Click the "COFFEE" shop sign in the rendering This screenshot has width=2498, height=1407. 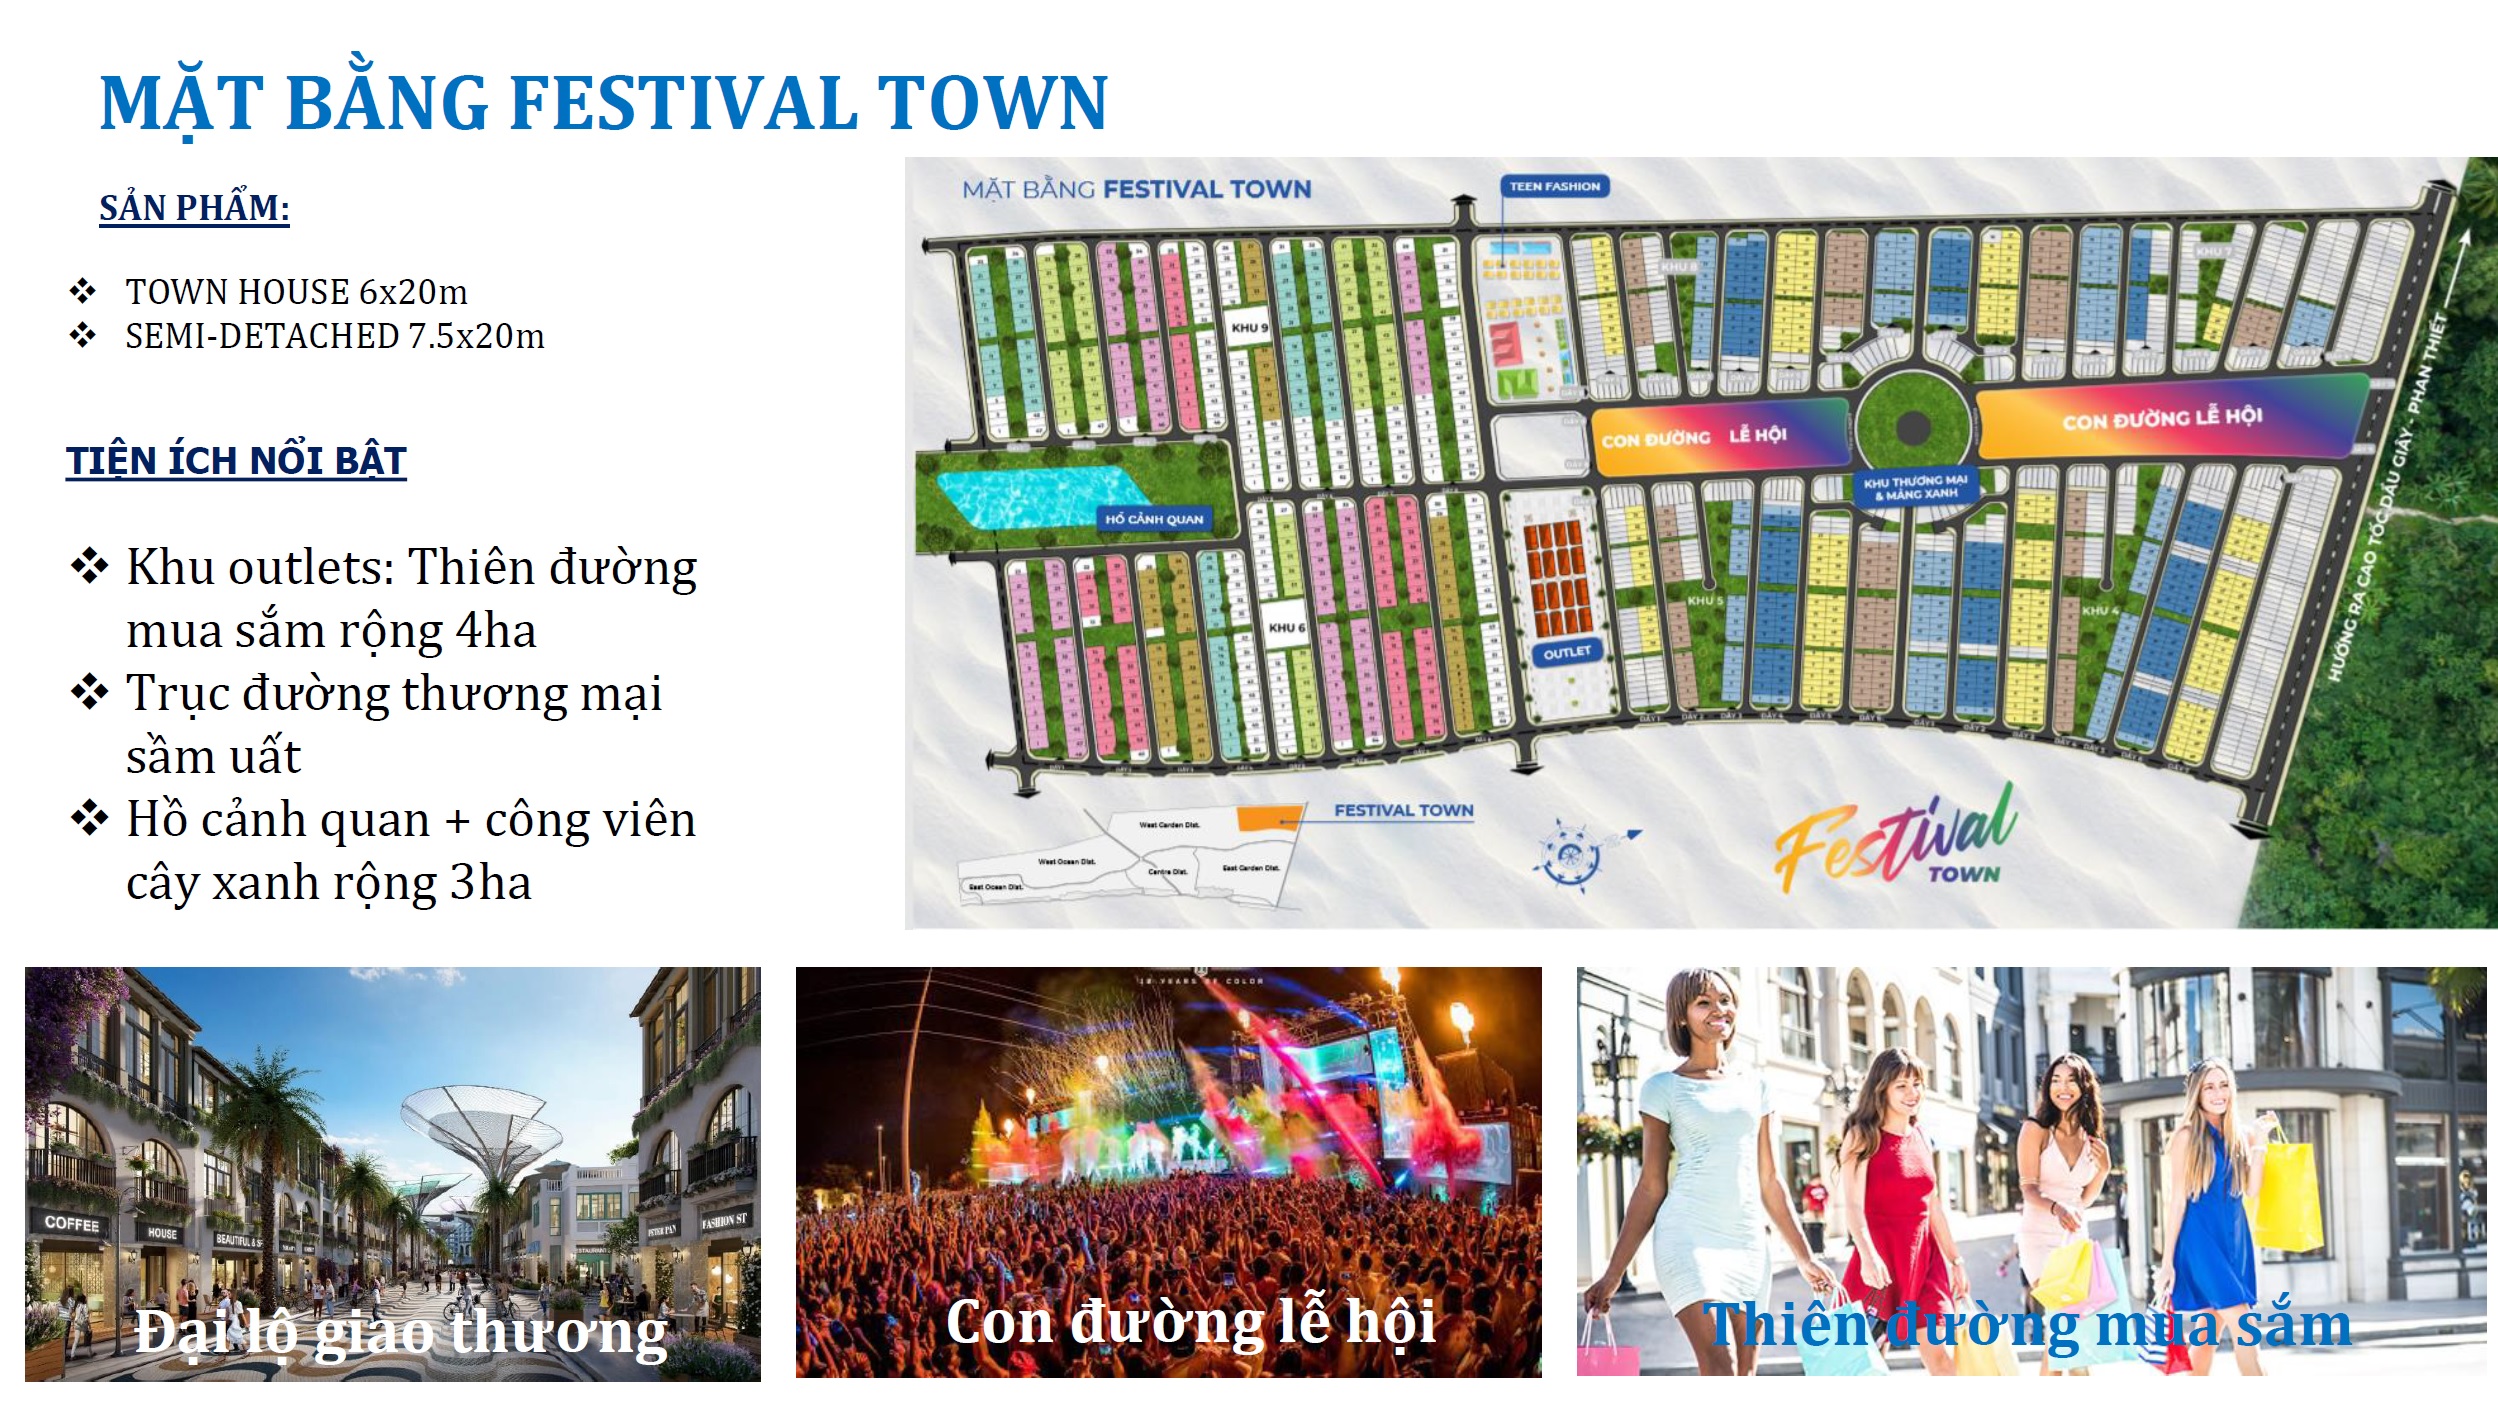click(x=72, y=1224)
